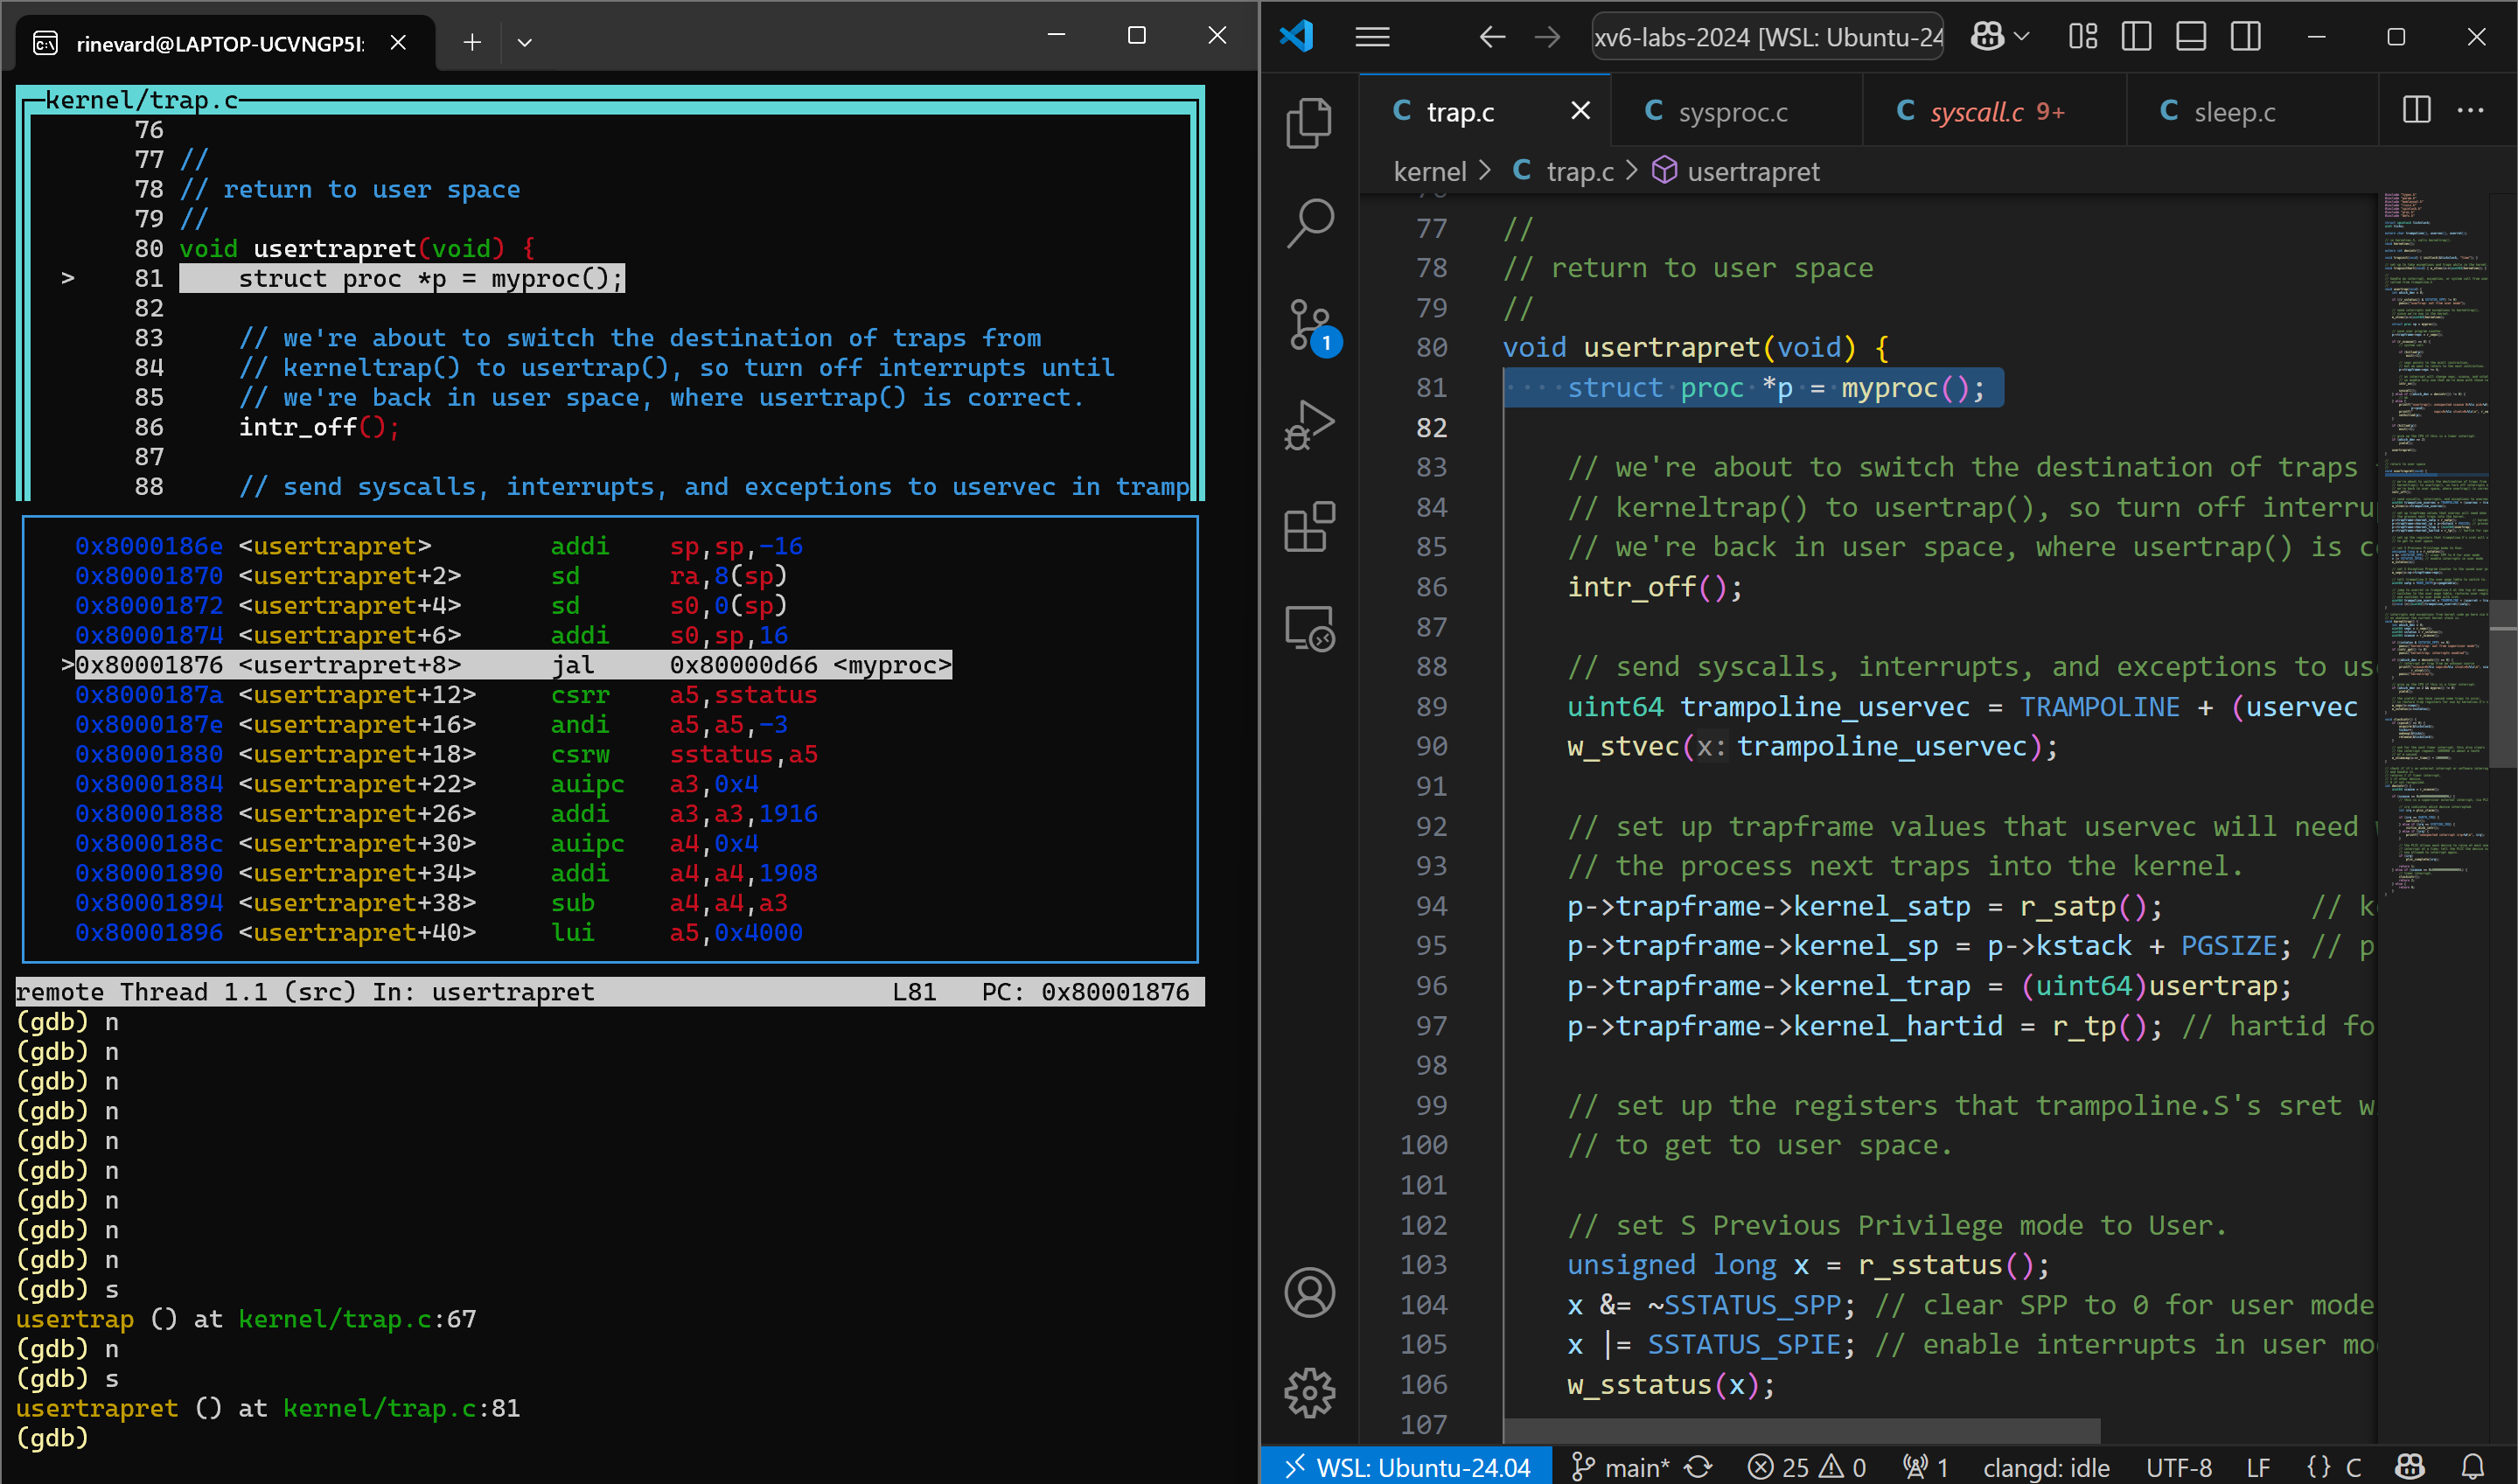This screenshot has width=2518, height=1484.
Task: Open the Remote Explorer view
Action: tap(1308, 629)
